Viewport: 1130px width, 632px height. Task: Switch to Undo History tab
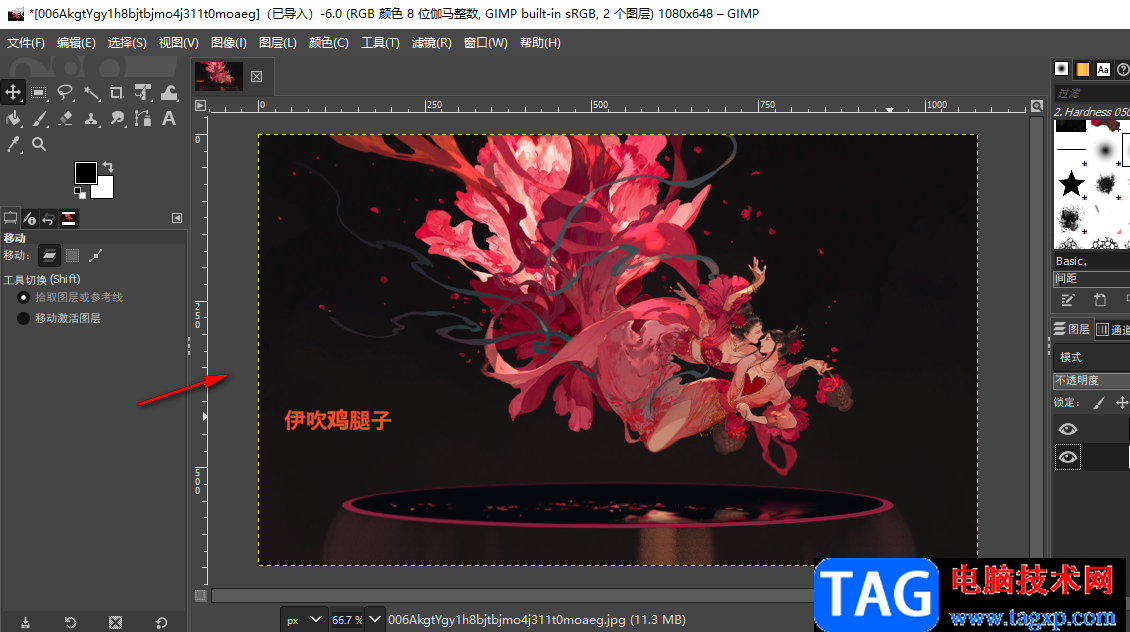48,218
